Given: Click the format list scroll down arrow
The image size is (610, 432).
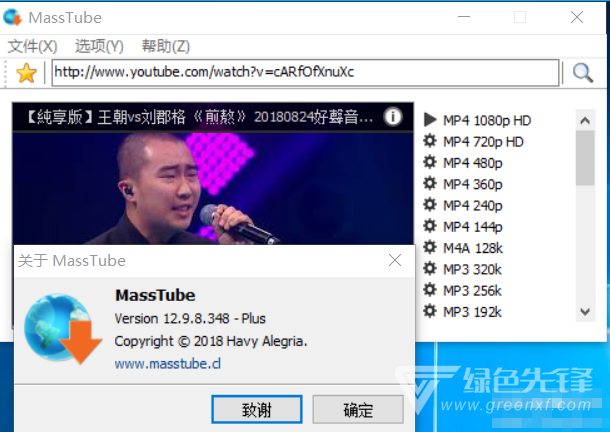Looking at the screenshot, I should pyautogui.click(x=585, y=312).
